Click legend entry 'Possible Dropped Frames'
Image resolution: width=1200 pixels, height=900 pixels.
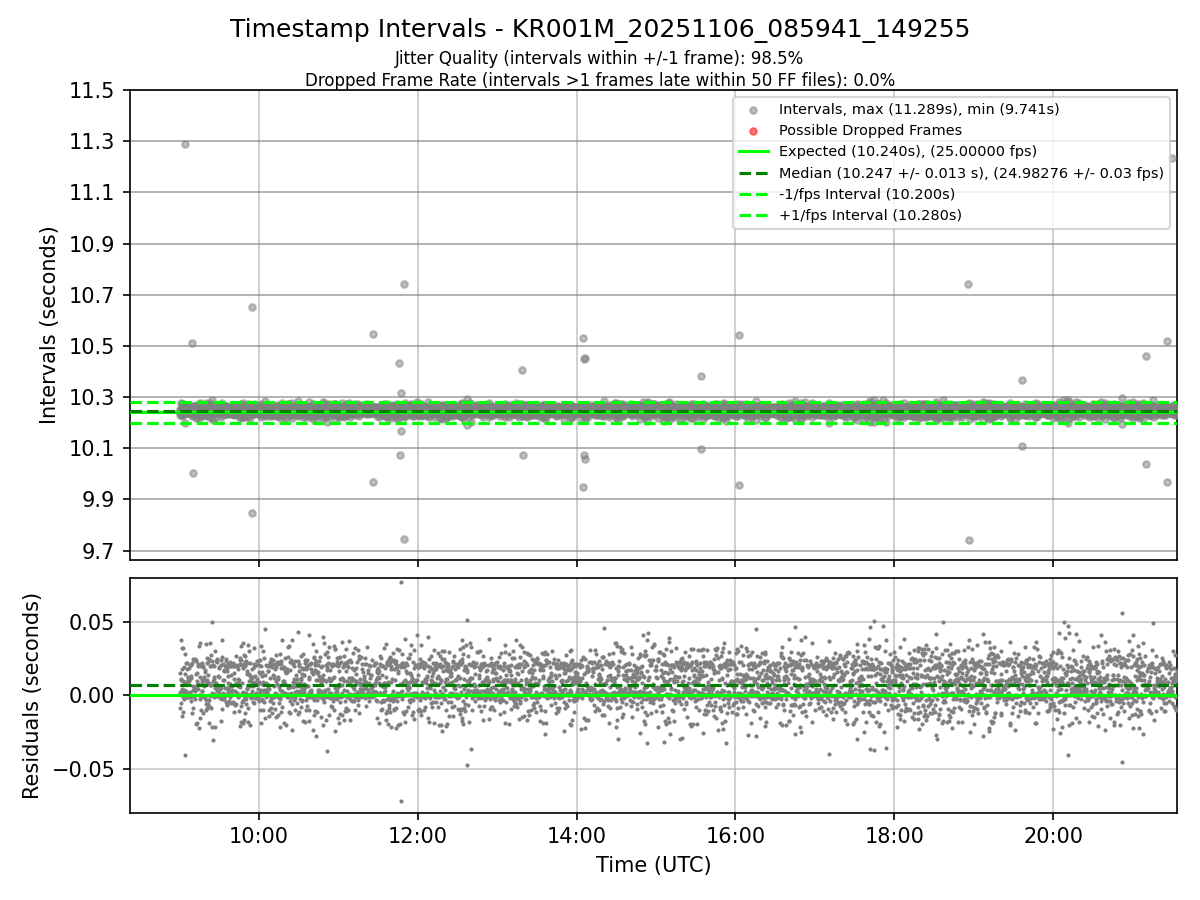(870, 130)
